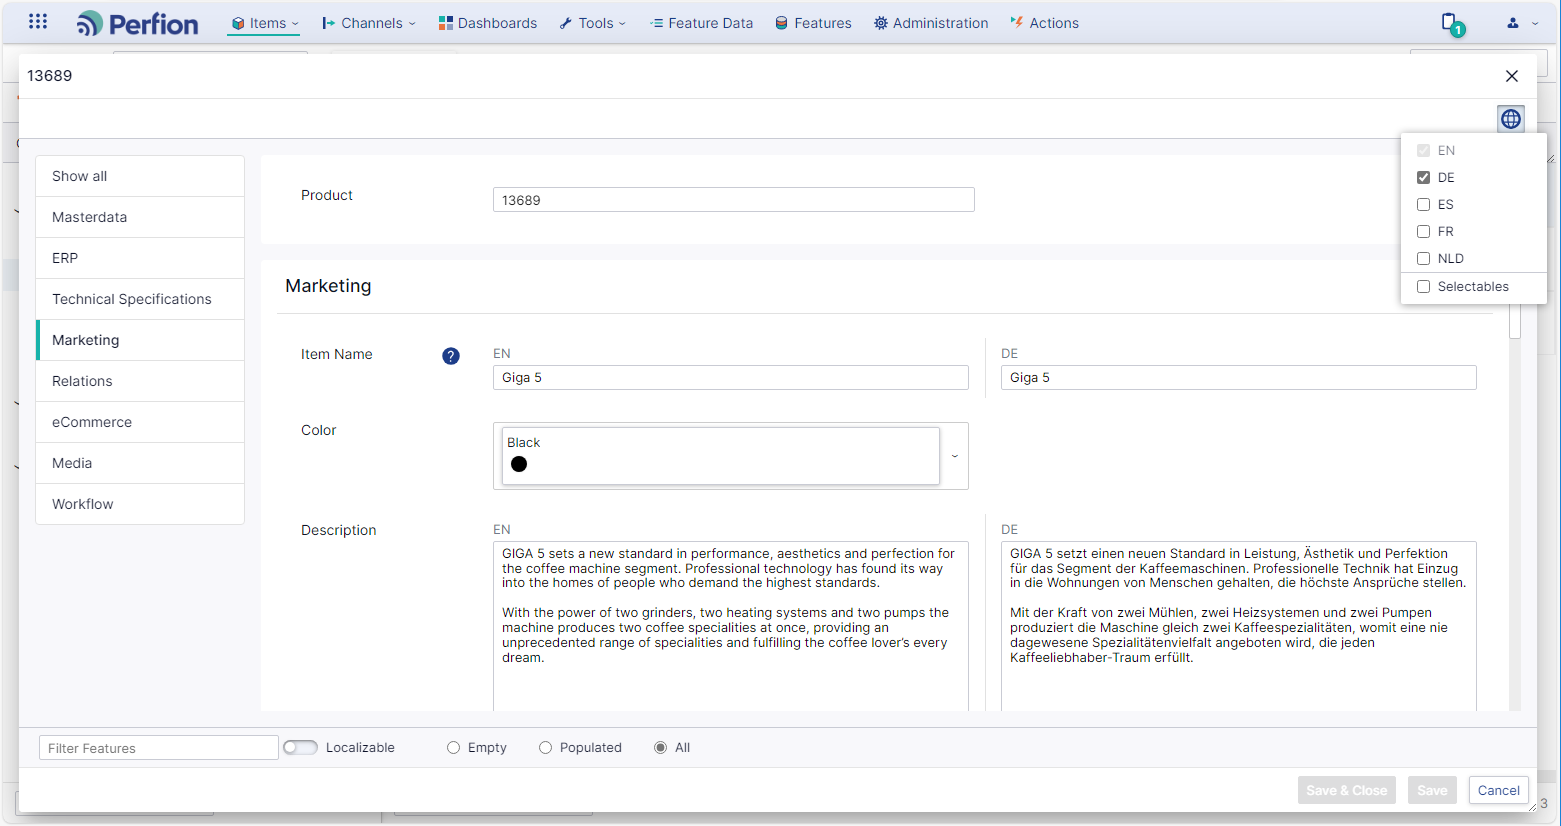Click the Filter Features input
This screenshot has height=826, width=1561.
(x=159, y=748)
